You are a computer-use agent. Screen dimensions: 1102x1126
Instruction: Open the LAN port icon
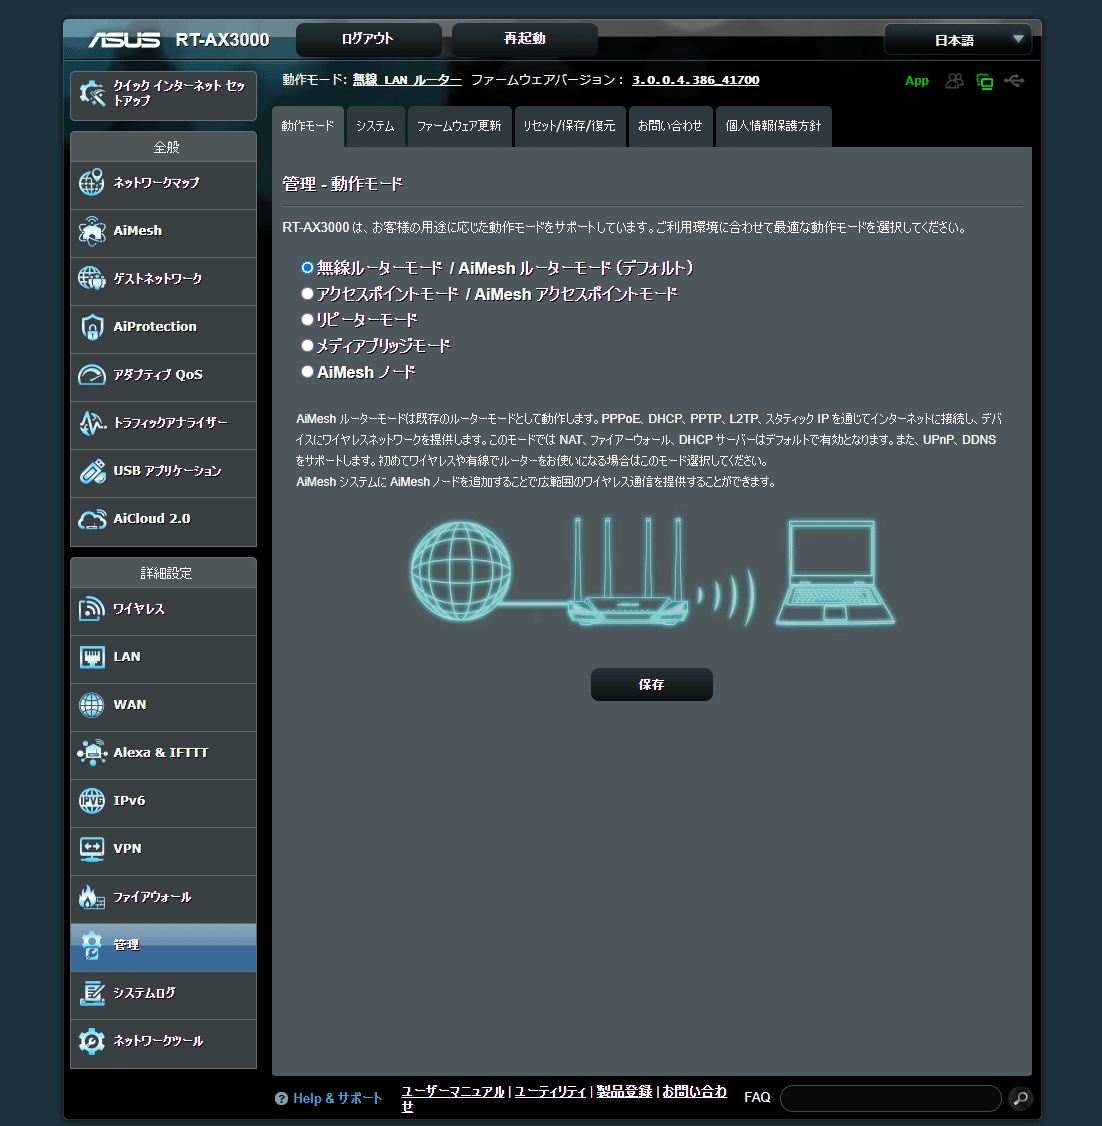[92, 656]
